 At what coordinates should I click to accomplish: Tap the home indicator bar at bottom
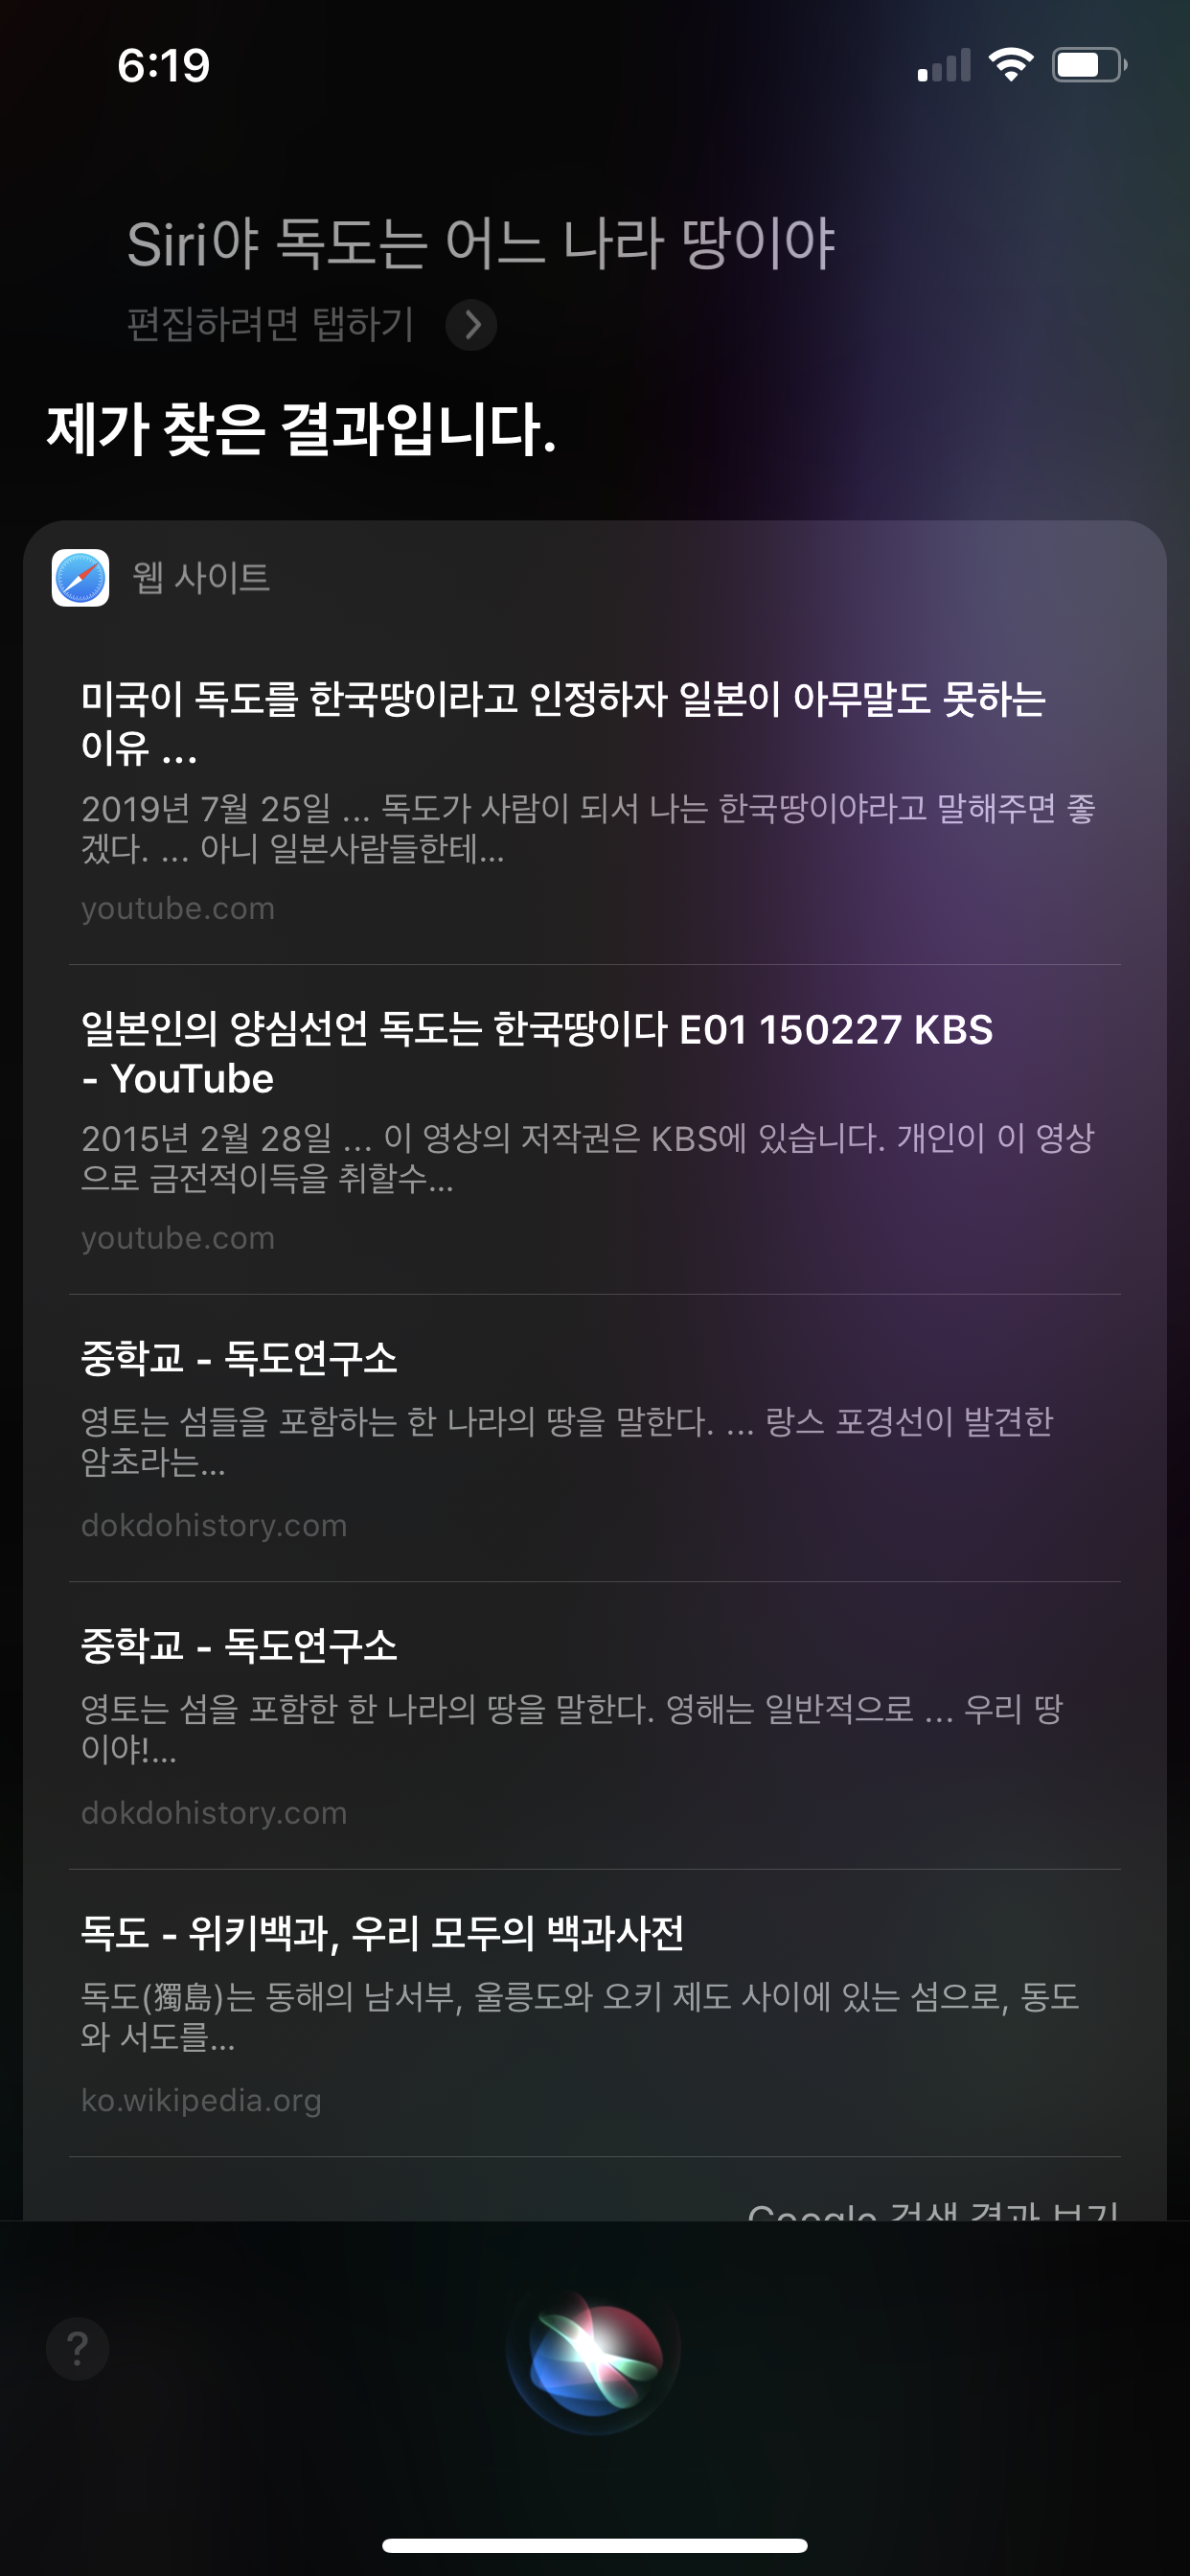594,2545
